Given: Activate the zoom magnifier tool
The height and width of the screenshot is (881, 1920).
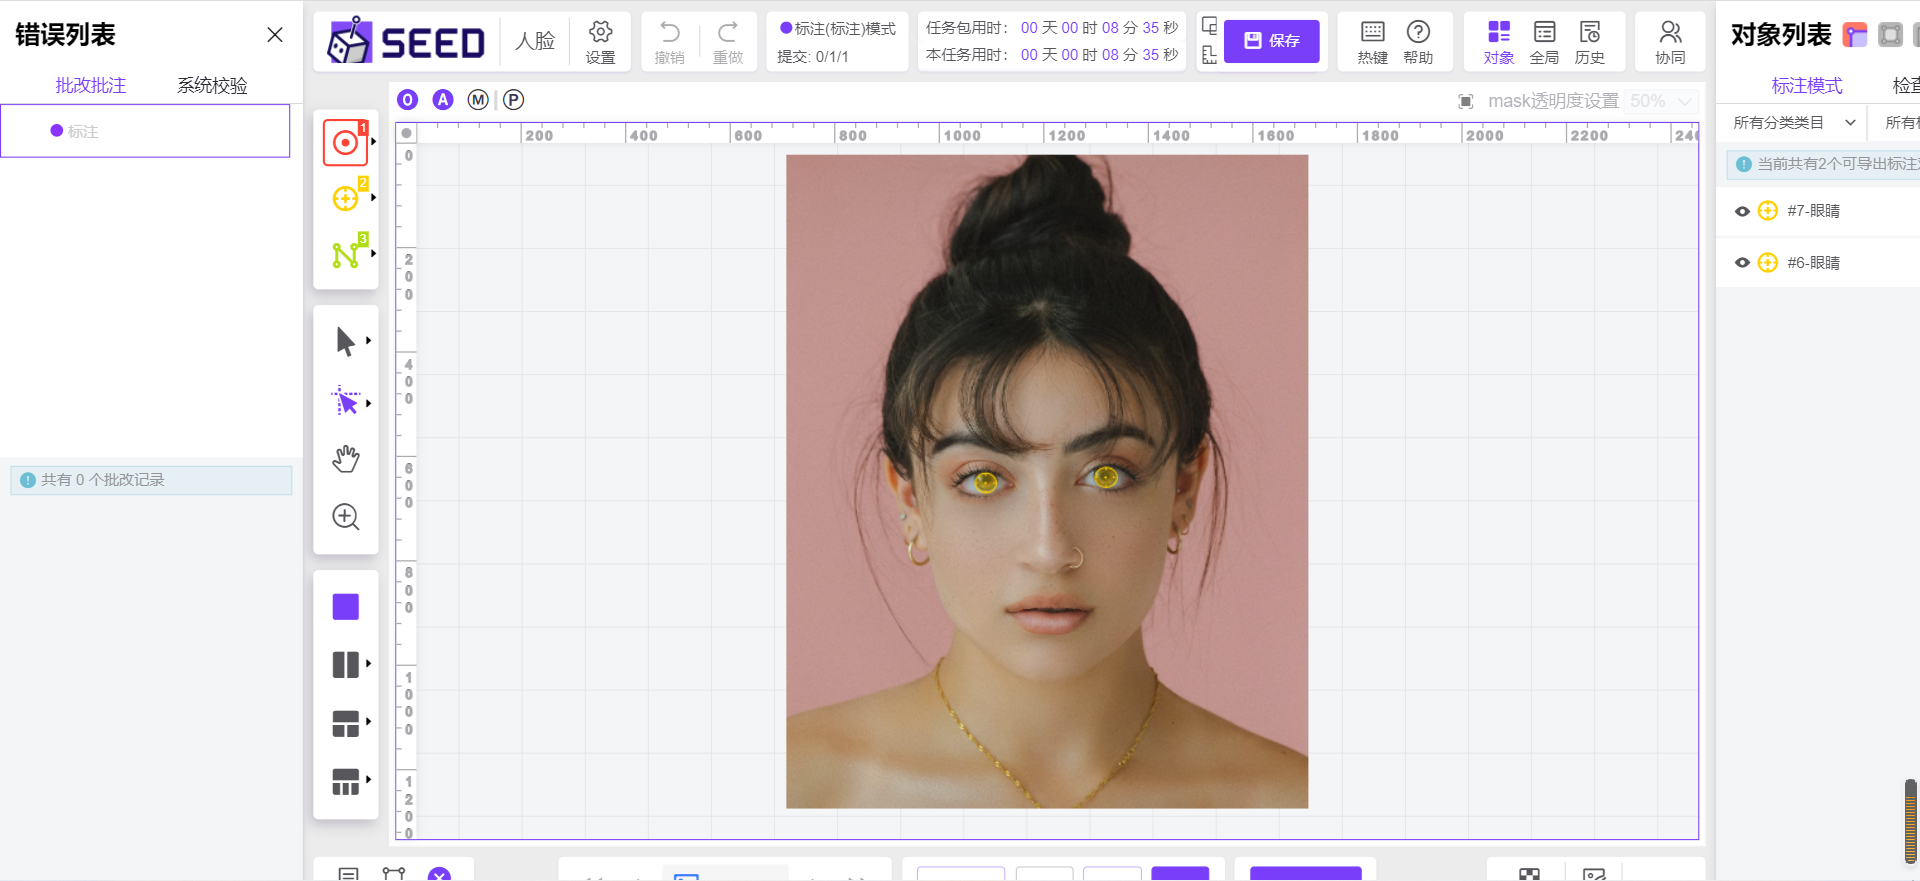Looking at the screenshot, I should point(345,517).
